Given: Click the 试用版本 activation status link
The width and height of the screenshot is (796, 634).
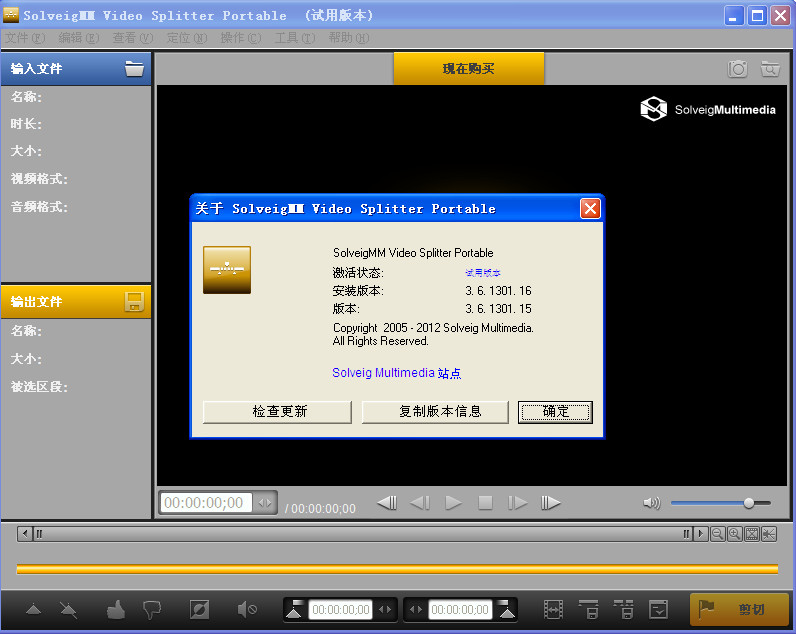Looking at the screenshot, I should point(483,273).
